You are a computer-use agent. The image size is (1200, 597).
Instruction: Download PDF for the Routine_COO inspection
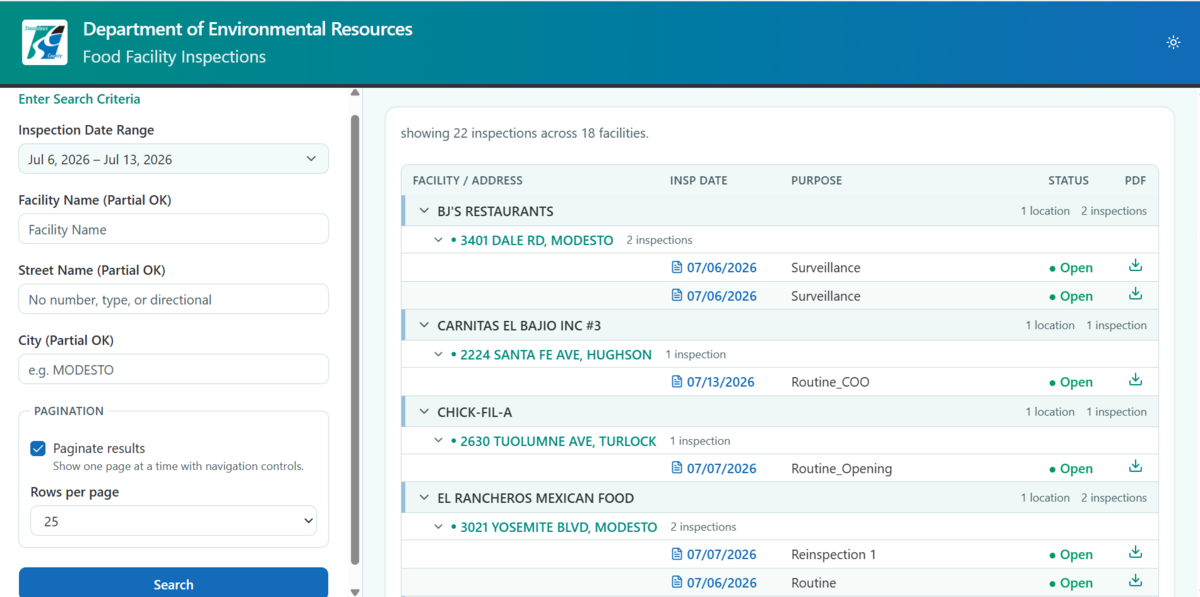[x=1135, y=380]
